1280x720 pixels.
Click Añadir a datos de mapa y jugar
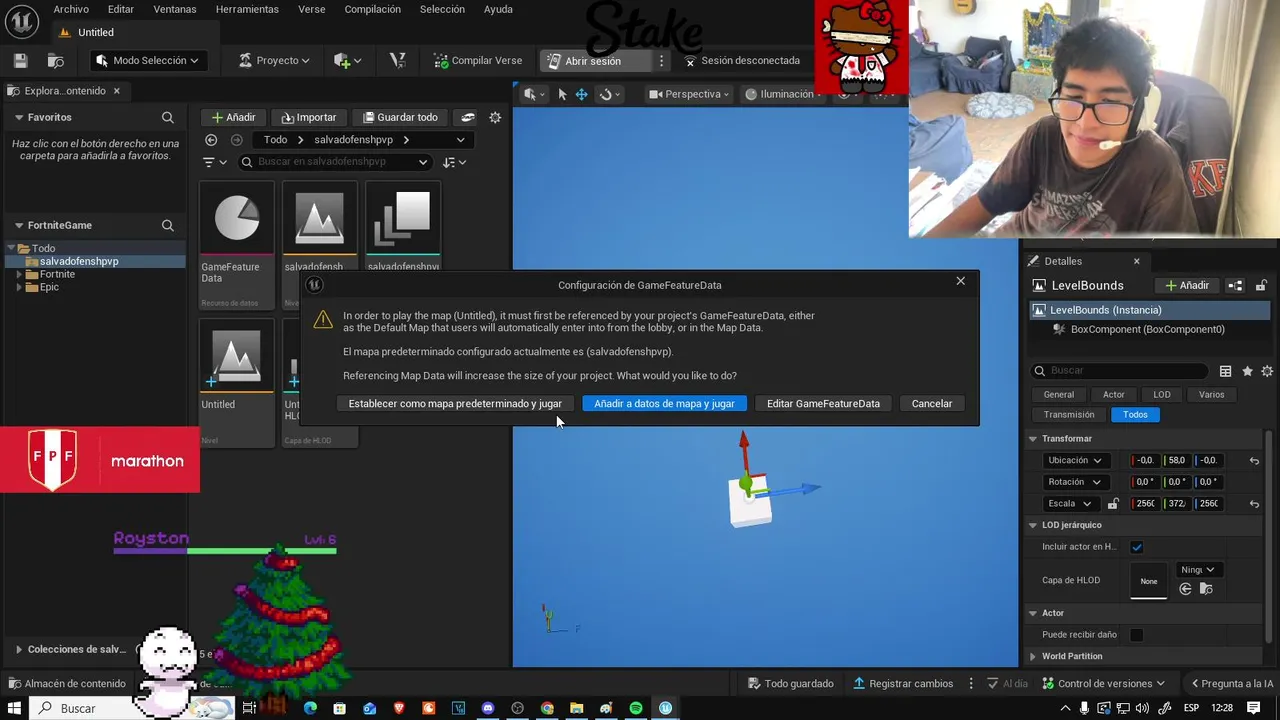664,404
